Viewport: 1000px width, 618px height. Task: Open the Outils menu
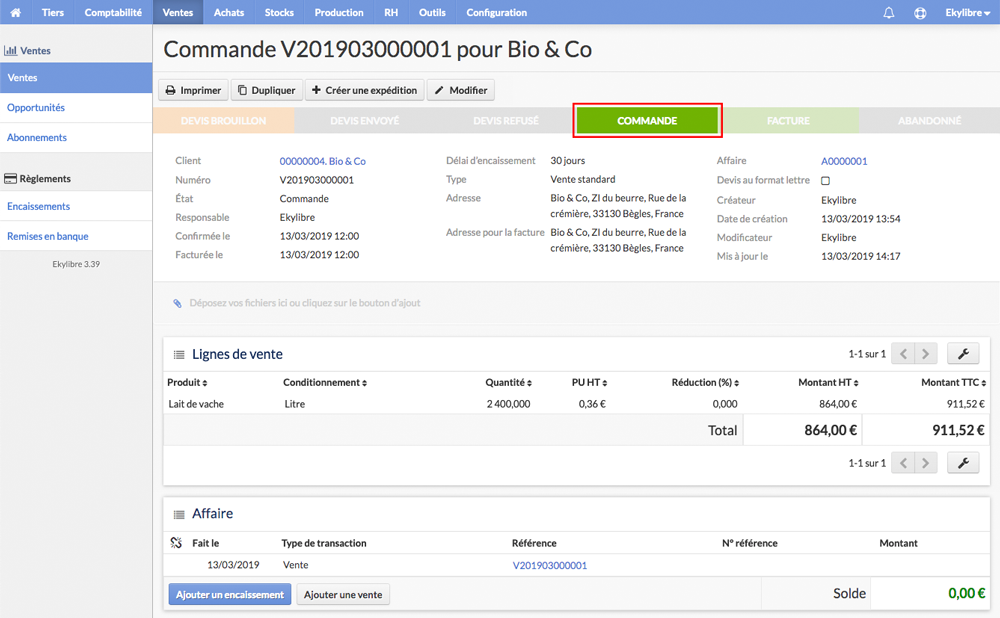click(432, 12)
